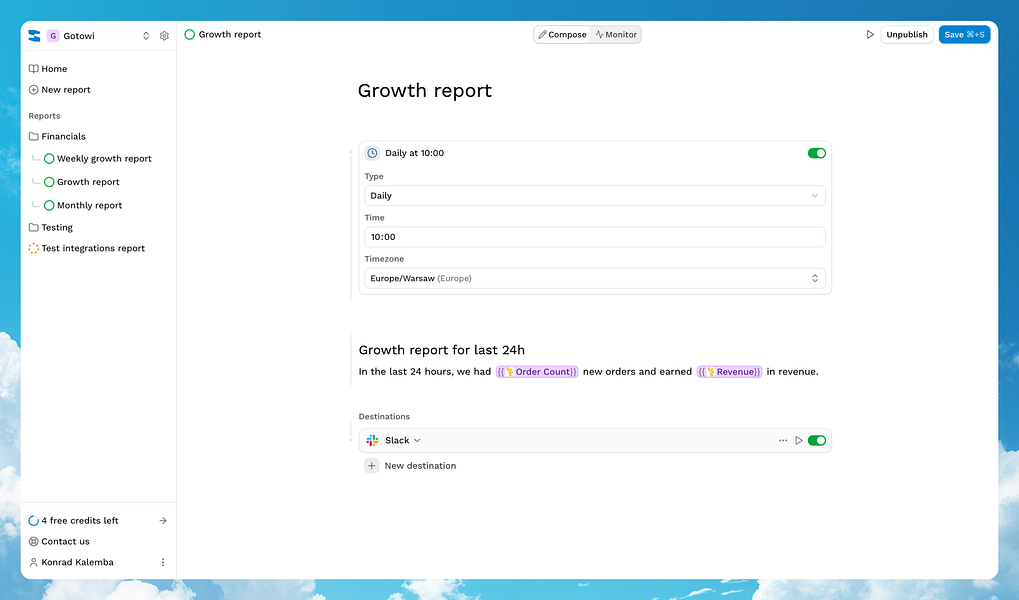Click the Growth report for last 24h heading
The image size is (1019, 600).
coord(442,350)
